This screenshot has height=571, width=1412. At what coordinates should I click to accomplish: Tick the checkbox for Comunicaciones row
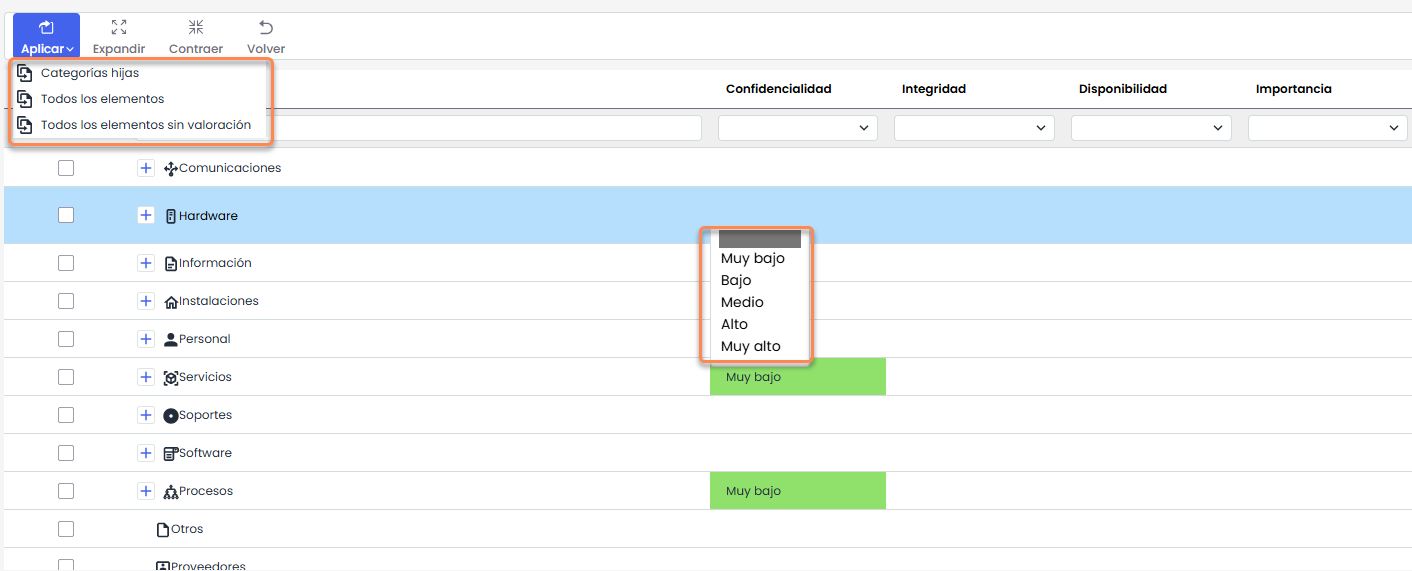tap(66, 168)
